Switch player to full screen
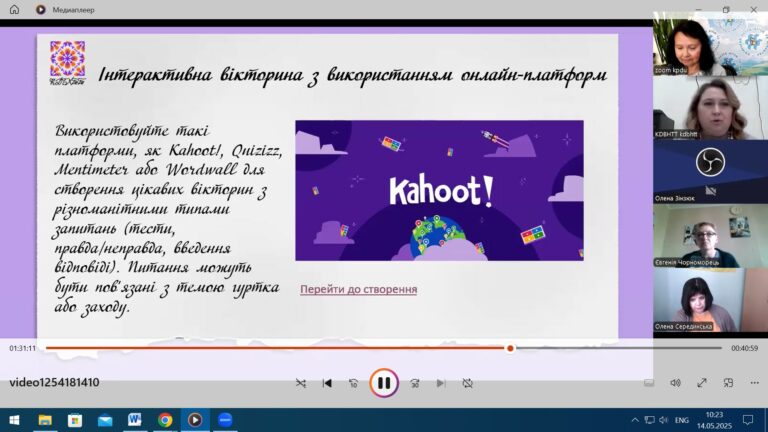The height and width of the screenshot is (432, 768). tap(702, 383)
